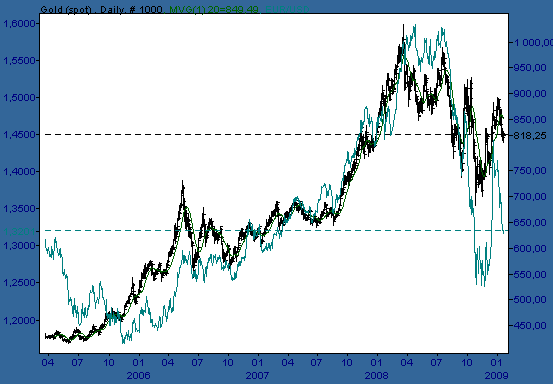The width and height of the screenshot is (553, 384).
Task: Select the 1,6000 left axis label
Action: point(19,24)
